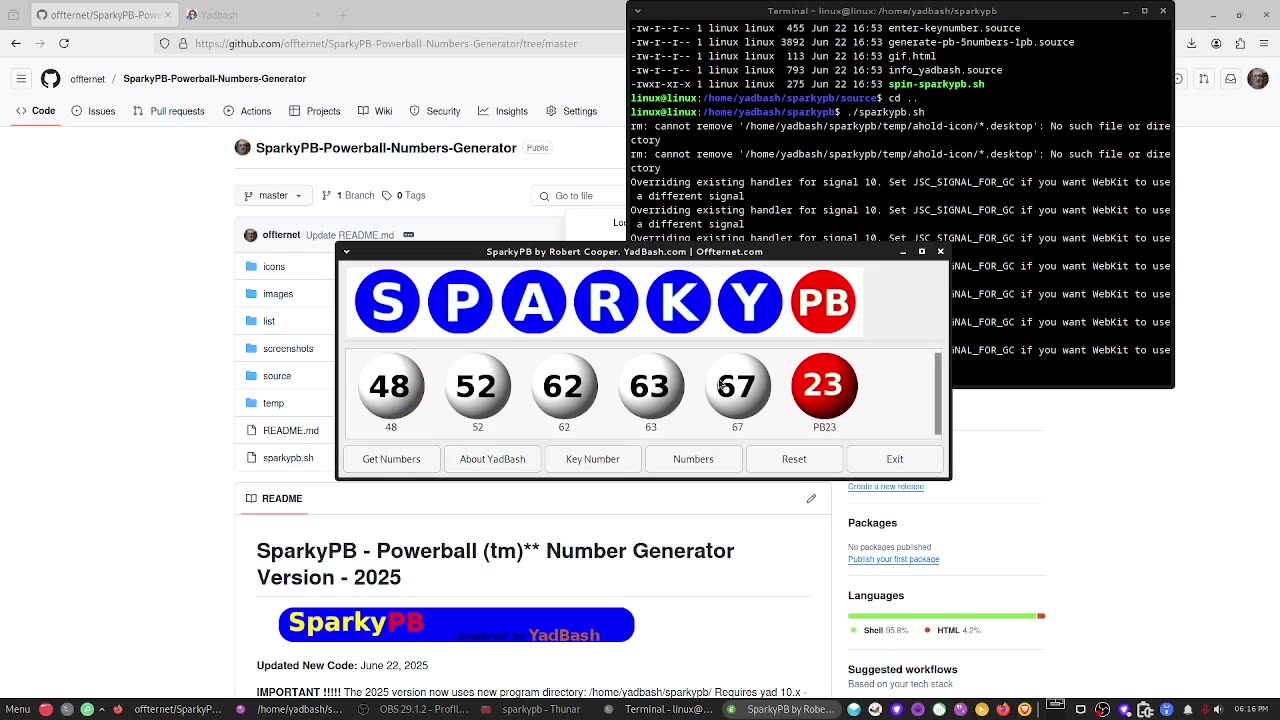
Task: Open the temp folder in repository
Action: point(273,403)
